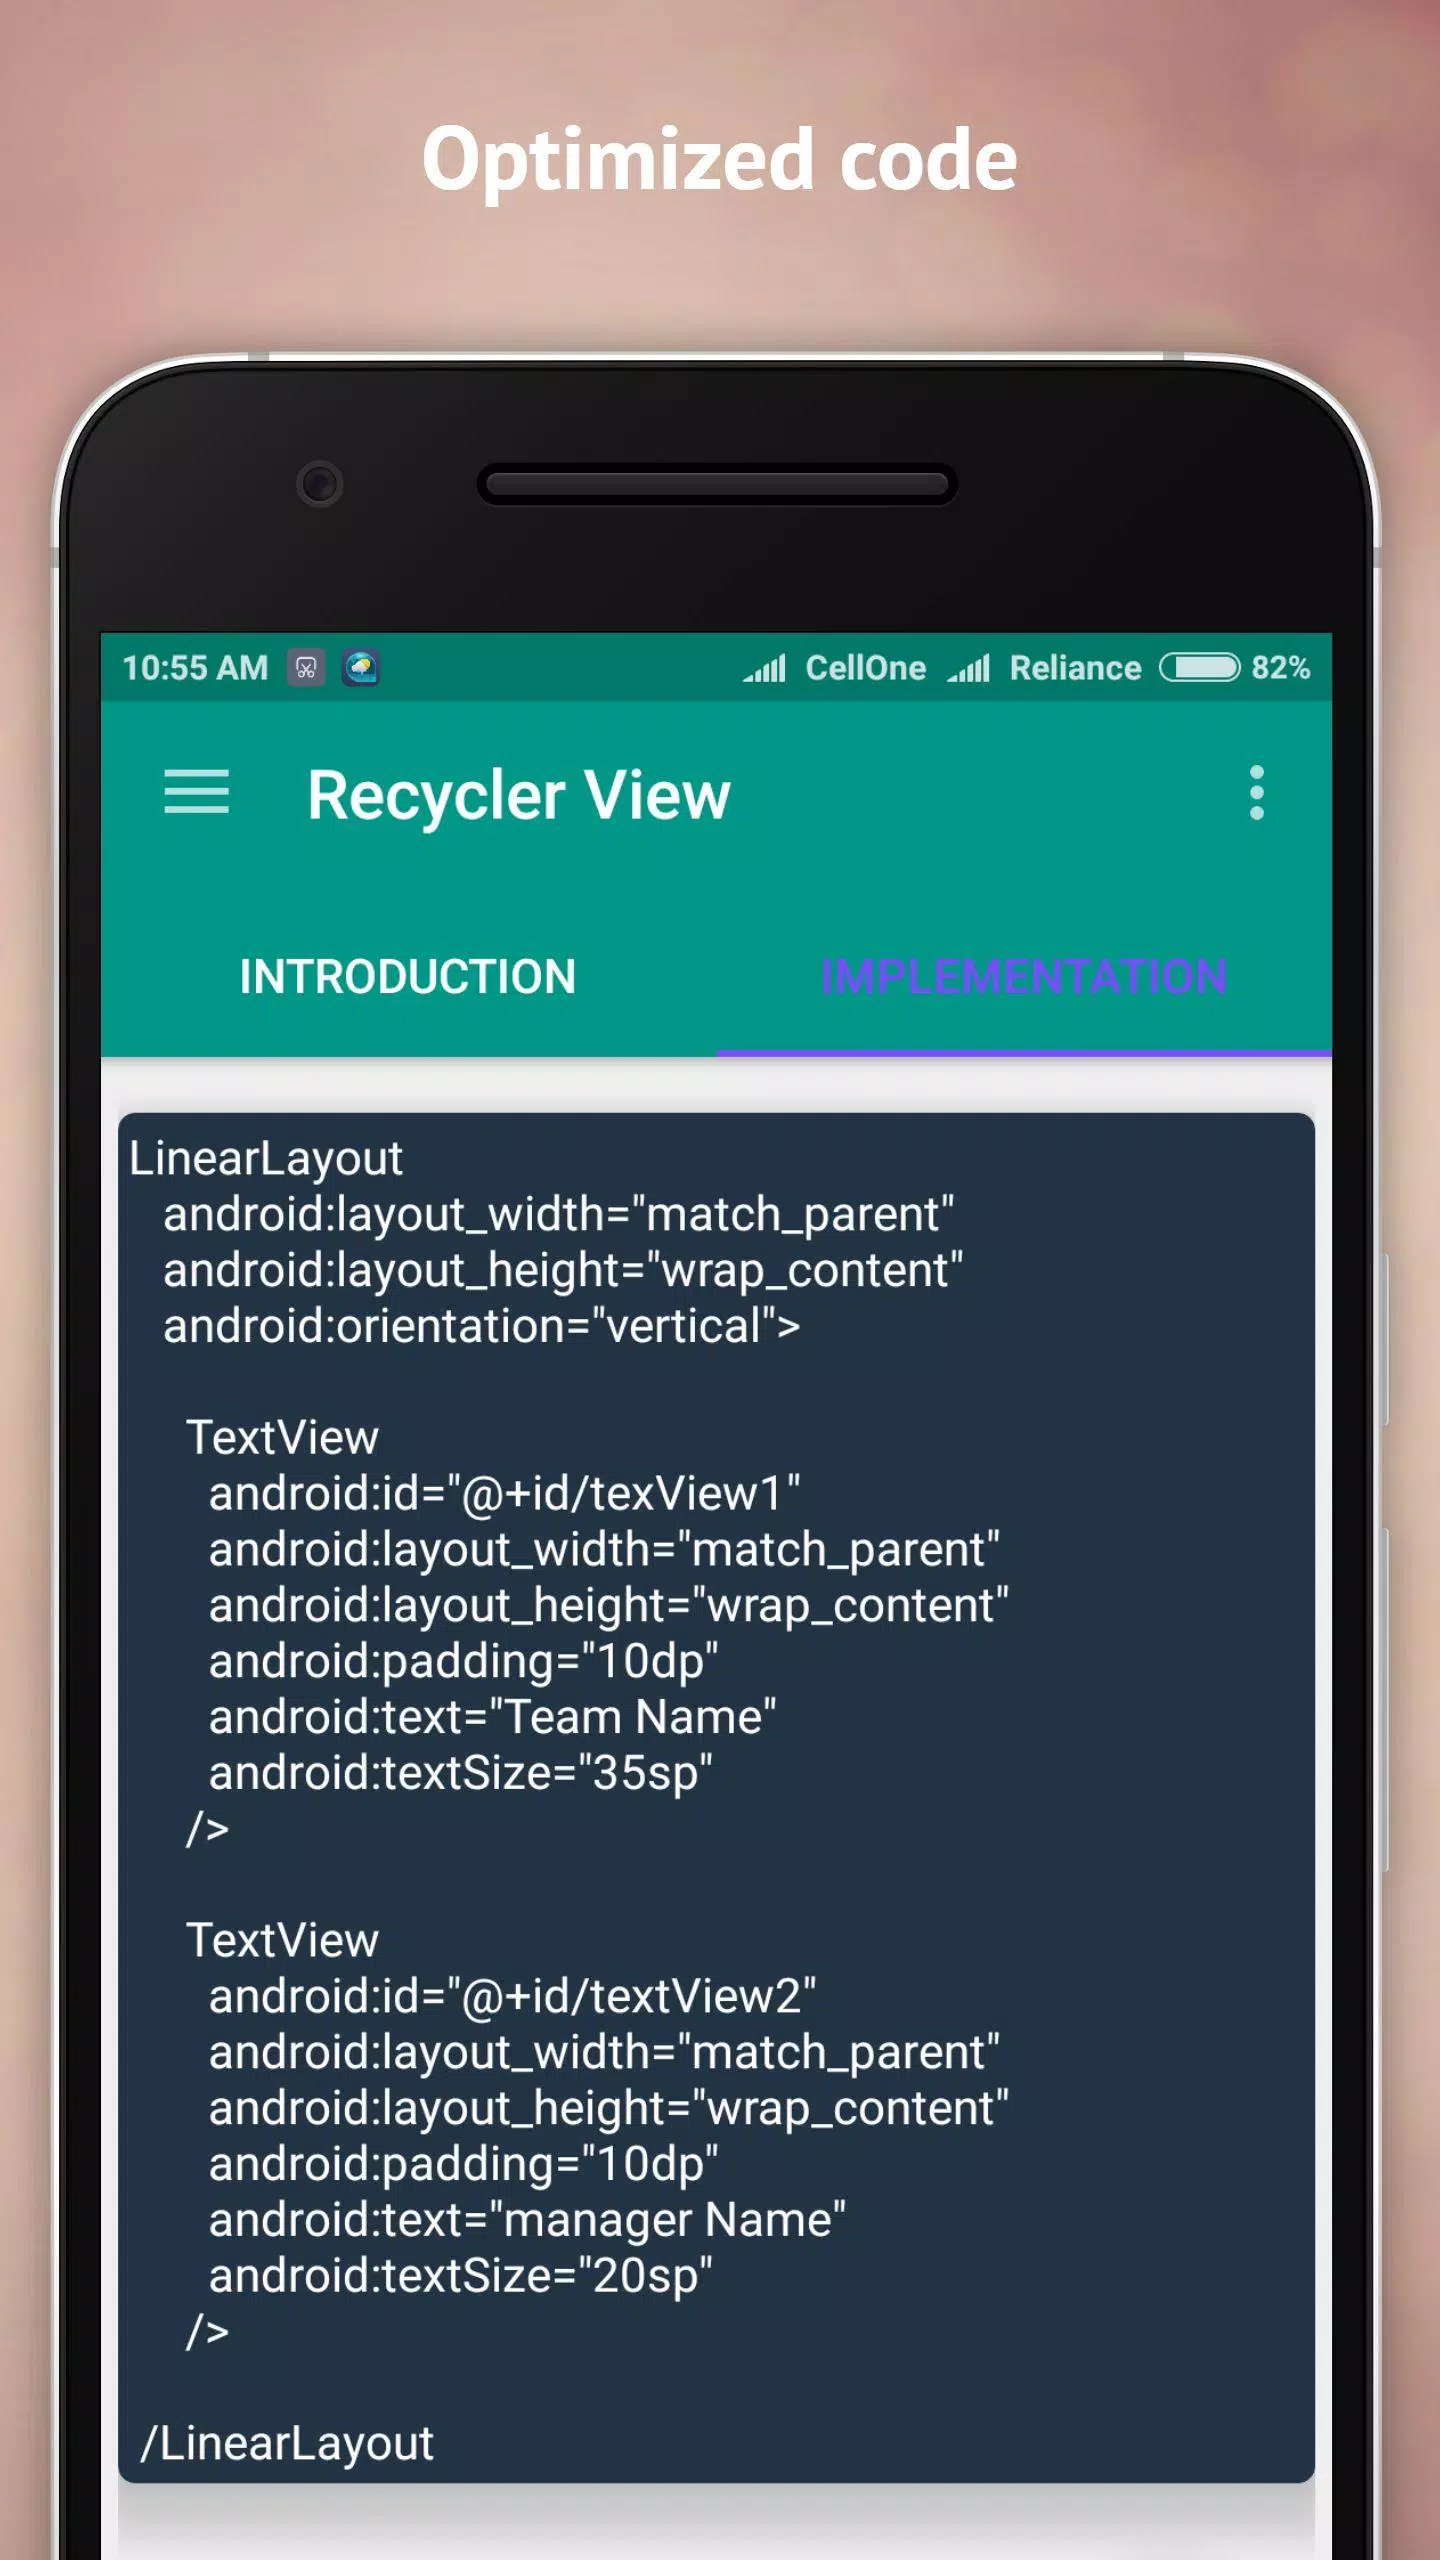Click the 10:55 AM clock text

pyautogui.click(x=195, y=668)
